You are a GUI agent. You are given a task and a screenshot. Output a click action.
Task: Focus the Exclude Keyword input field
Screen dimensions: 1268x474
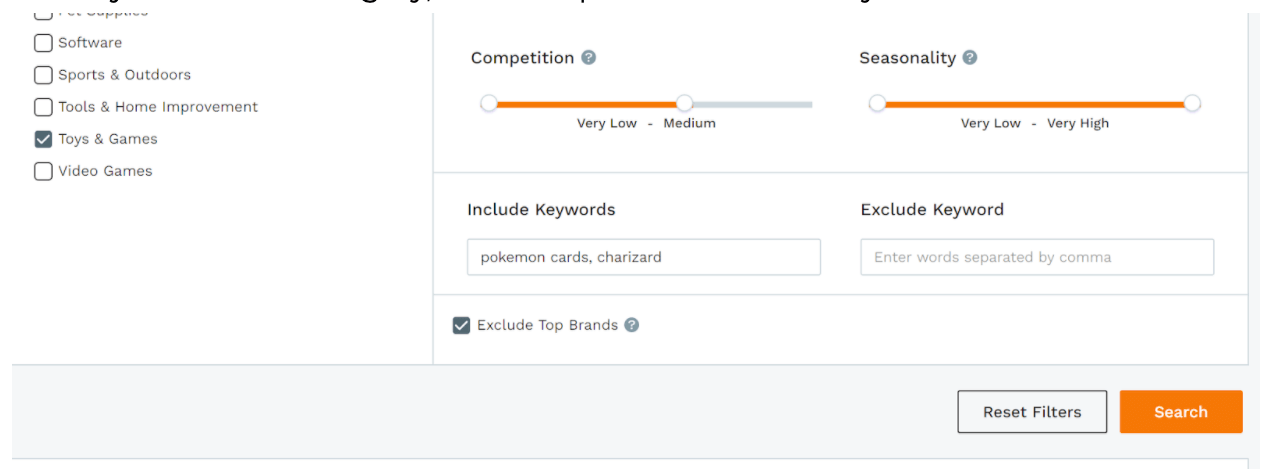coord(1037,257)
